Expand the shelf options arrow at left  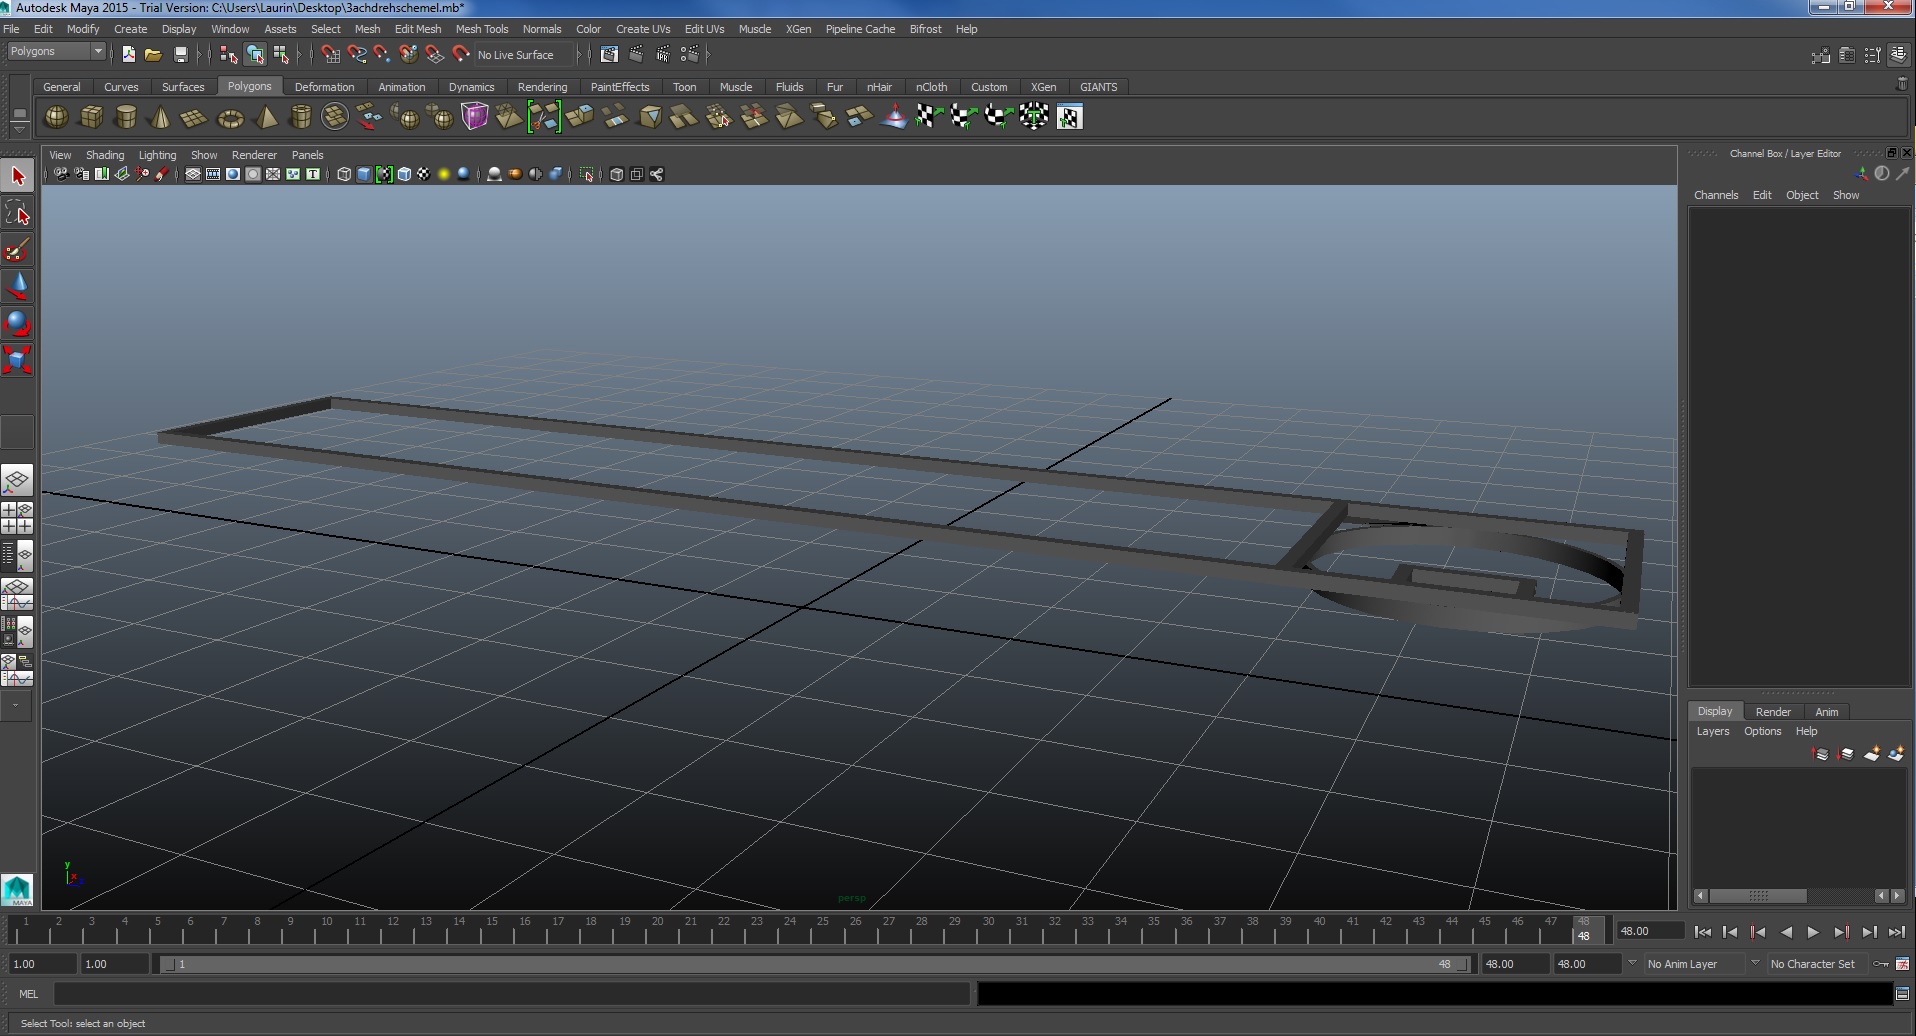(x=18, y=129)
